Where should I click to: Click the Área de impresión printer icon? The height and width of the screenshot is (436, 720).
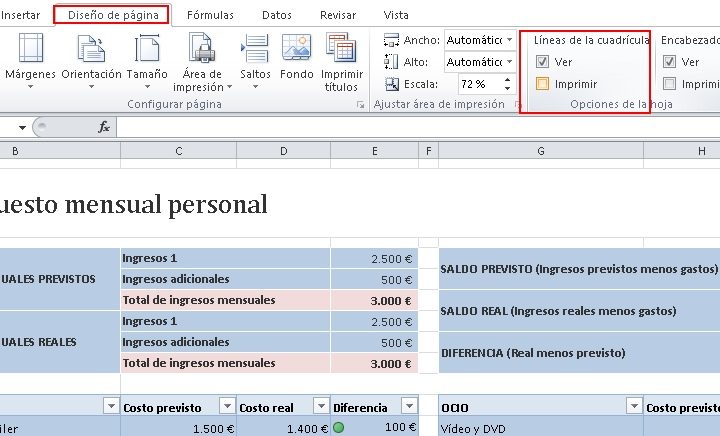click(203, 48)
